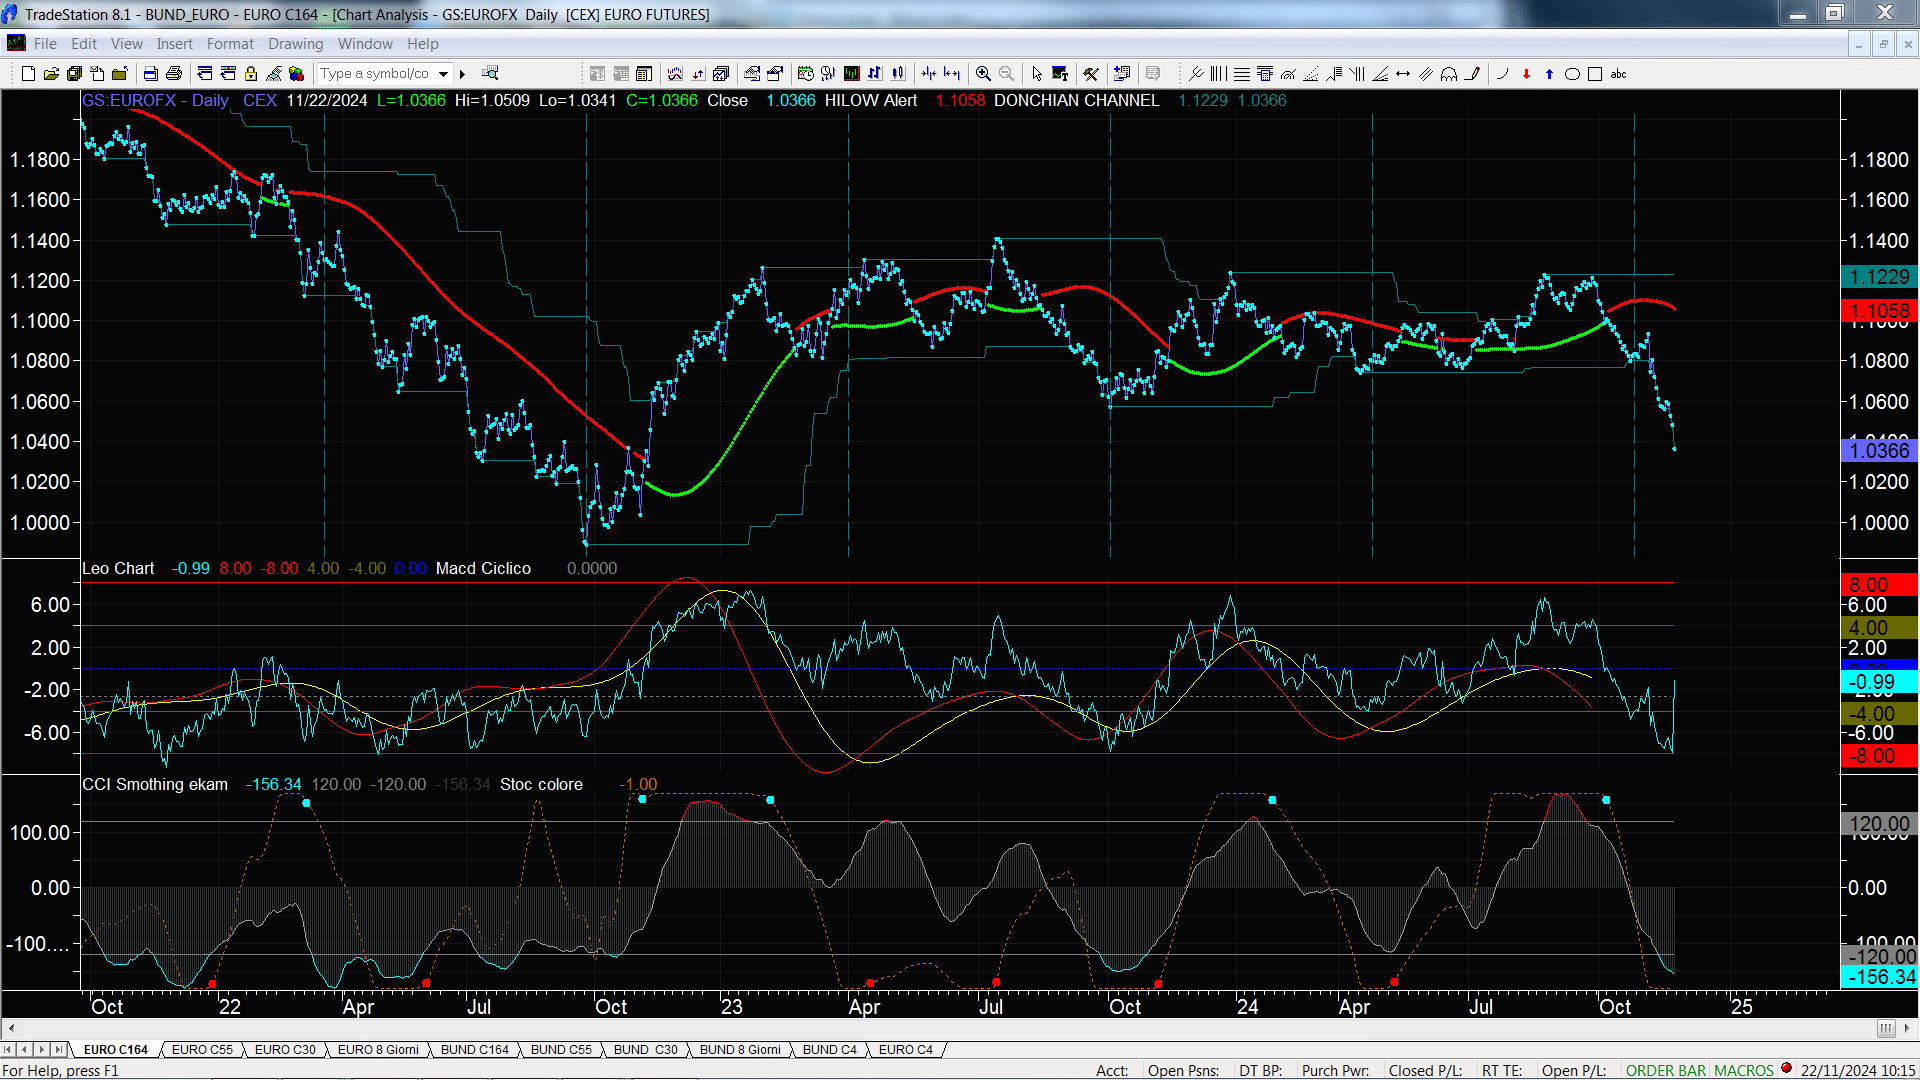Screen dimensions: 1920x1080
Task: Switch to the BUND C4 tab
Action: 830,1050
